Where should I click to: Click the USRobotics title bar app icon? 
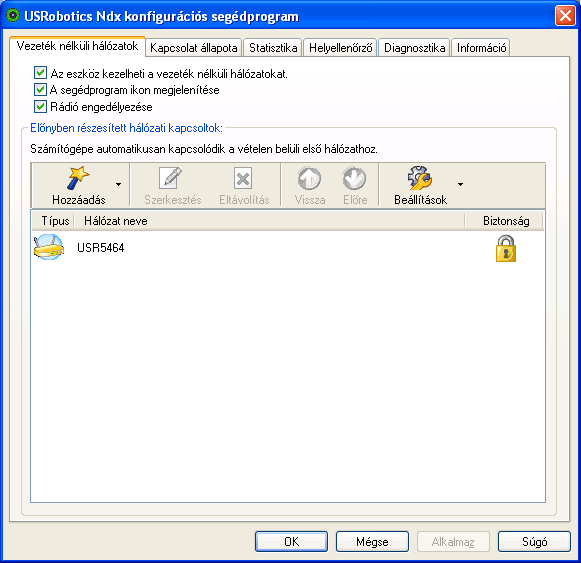pos(13,16)
